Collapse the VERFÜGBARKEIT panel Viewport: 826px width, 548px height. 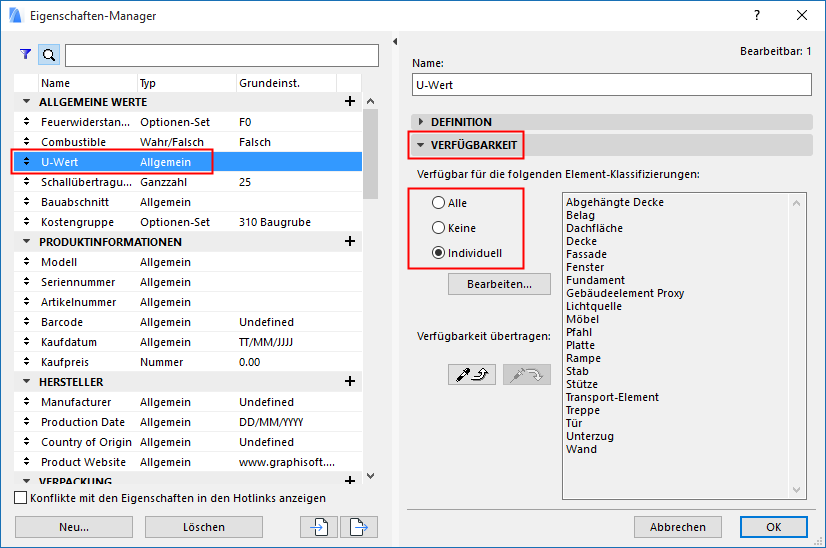coord(420,145)
